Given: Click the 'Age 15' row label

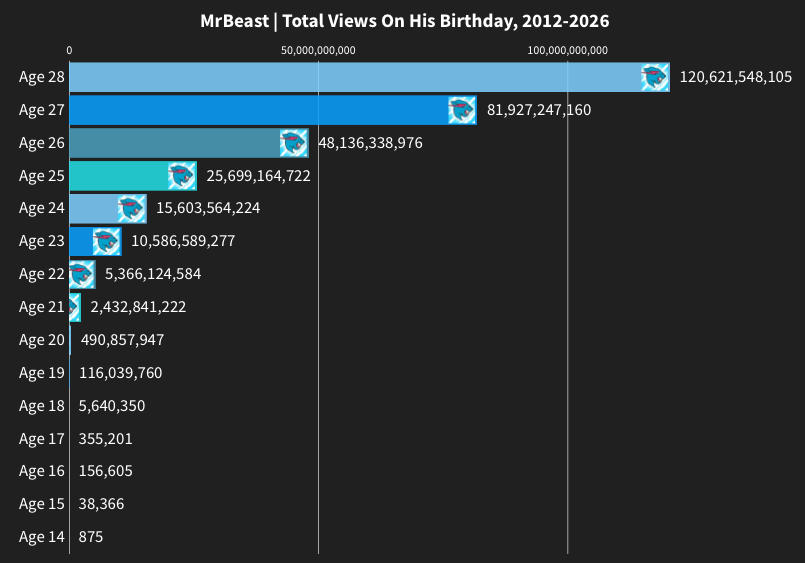Looking at the screenshot, I should pos(42,504).
